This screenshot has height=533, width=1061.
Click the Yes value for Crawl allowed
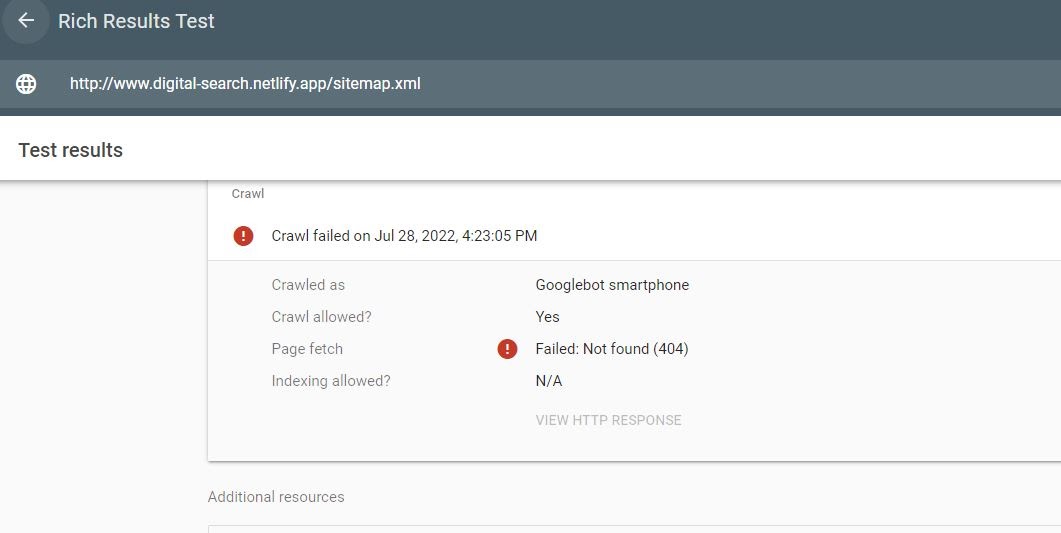pyautogui.click(x=547, y=317)
